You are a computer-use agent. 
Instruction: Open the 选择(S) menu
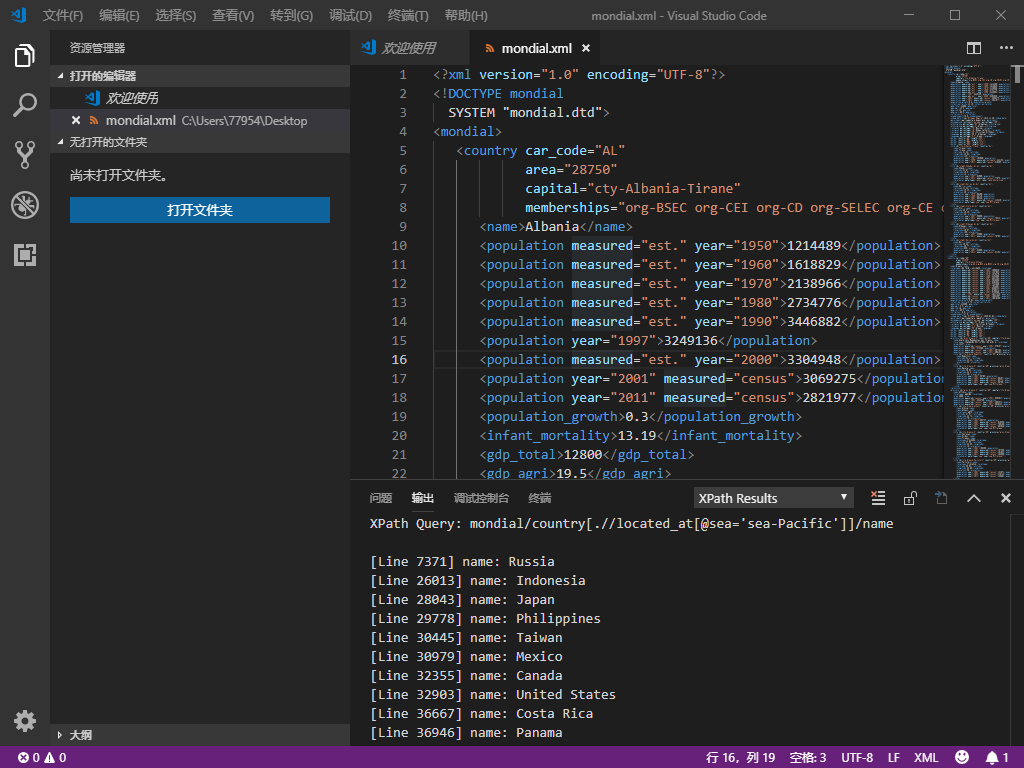[x=176, y=16]
